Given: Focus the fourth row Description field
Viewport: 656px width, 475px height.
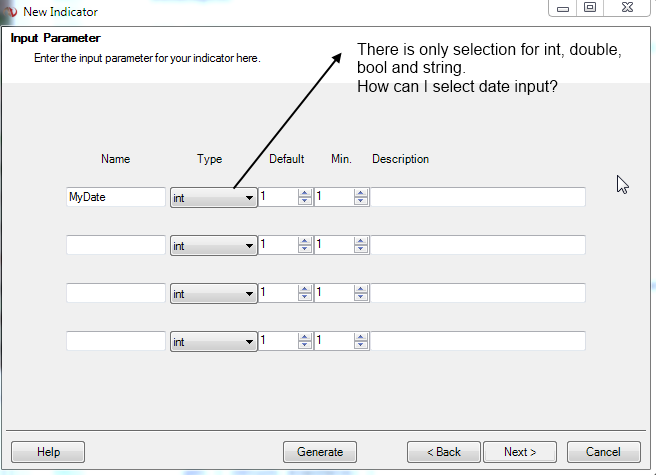Looking at the screenshot, I should coord(478,342).
